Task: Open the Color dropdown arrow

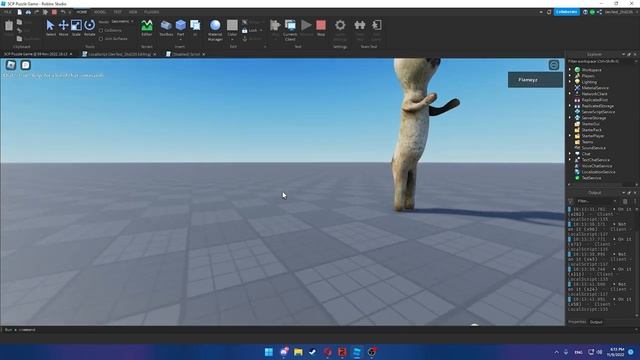Action: coord(232,39)
